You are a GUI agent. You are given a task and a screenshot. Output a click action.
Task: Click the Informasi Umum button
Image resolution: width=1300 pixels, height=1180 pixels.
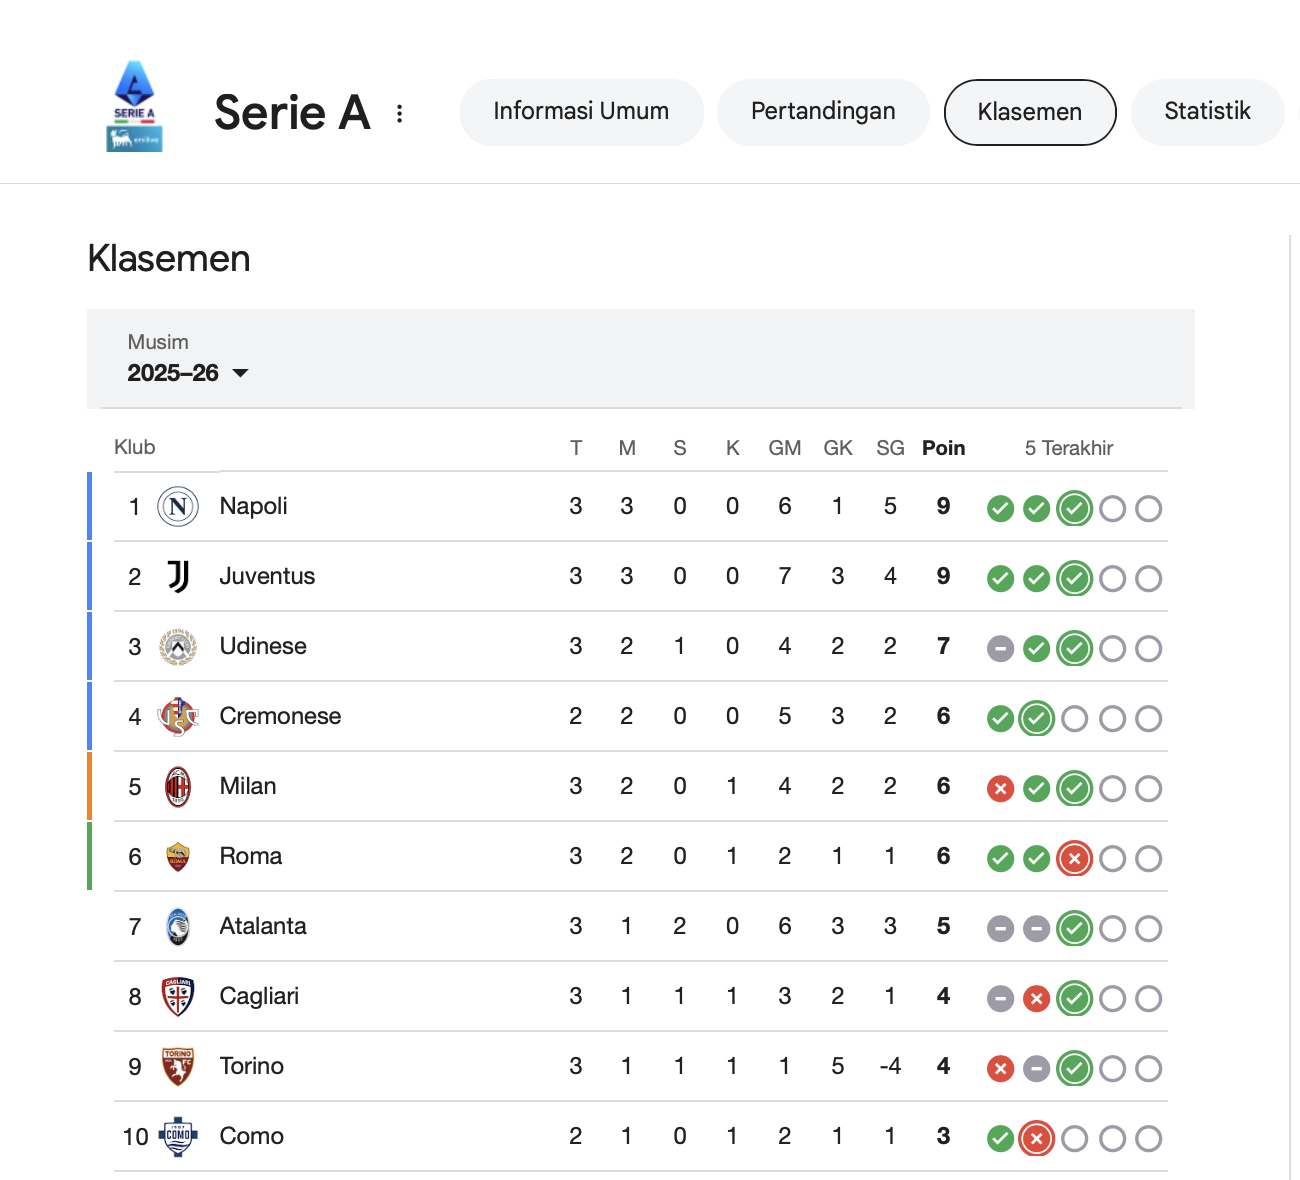[581, 112]
